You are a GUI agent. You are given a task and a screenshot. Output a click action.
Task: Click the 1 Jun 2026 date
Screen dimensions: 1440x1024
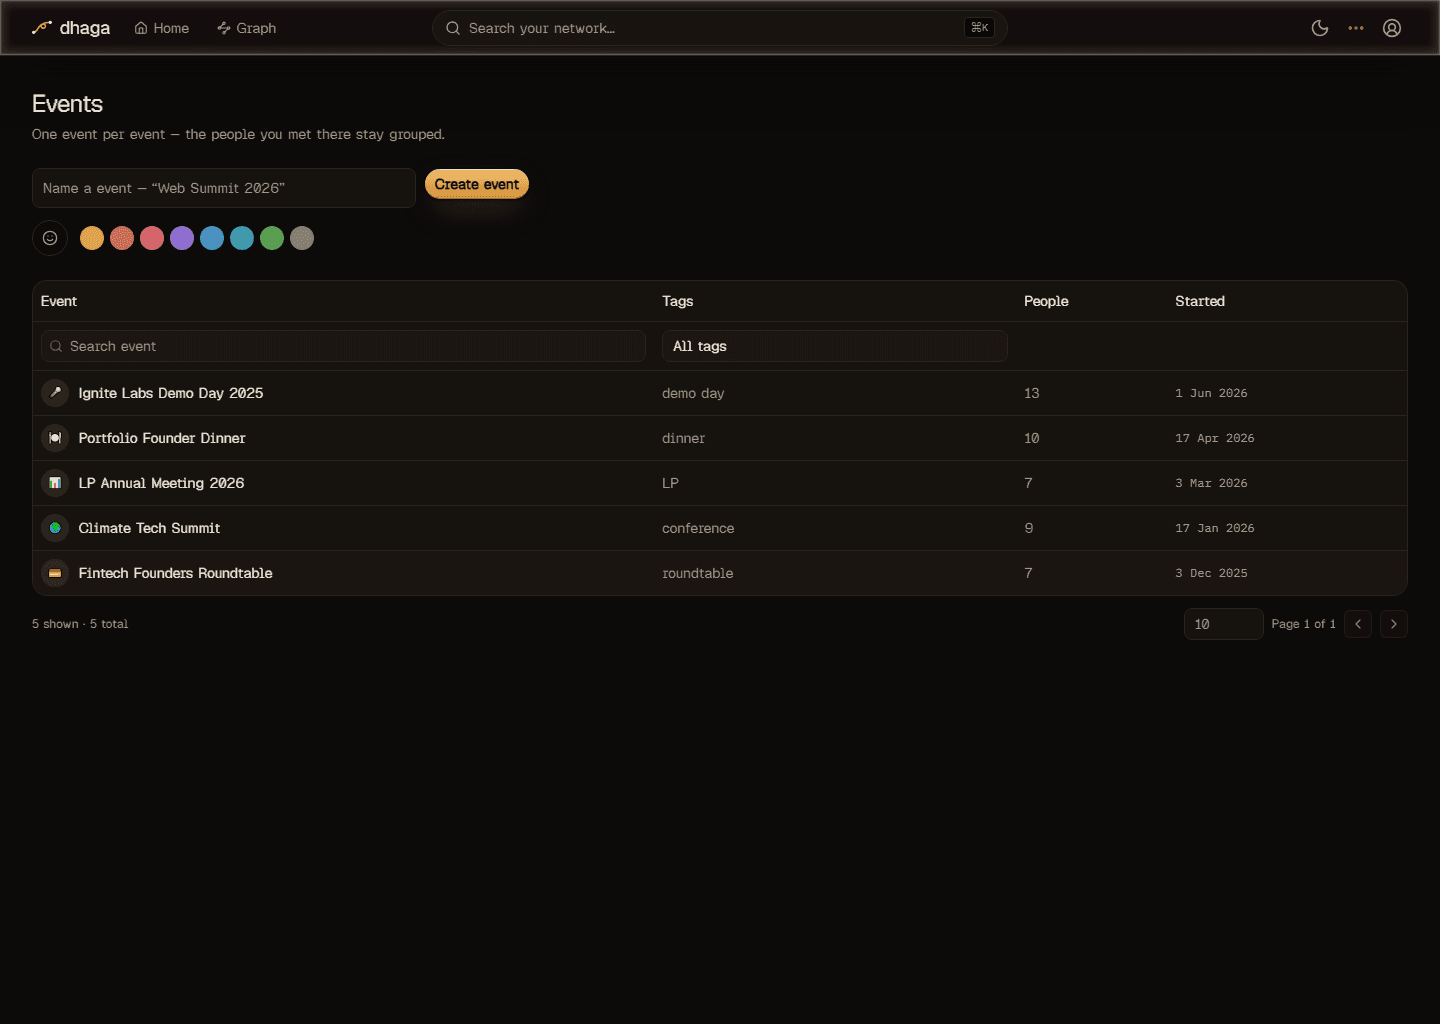1211,393
